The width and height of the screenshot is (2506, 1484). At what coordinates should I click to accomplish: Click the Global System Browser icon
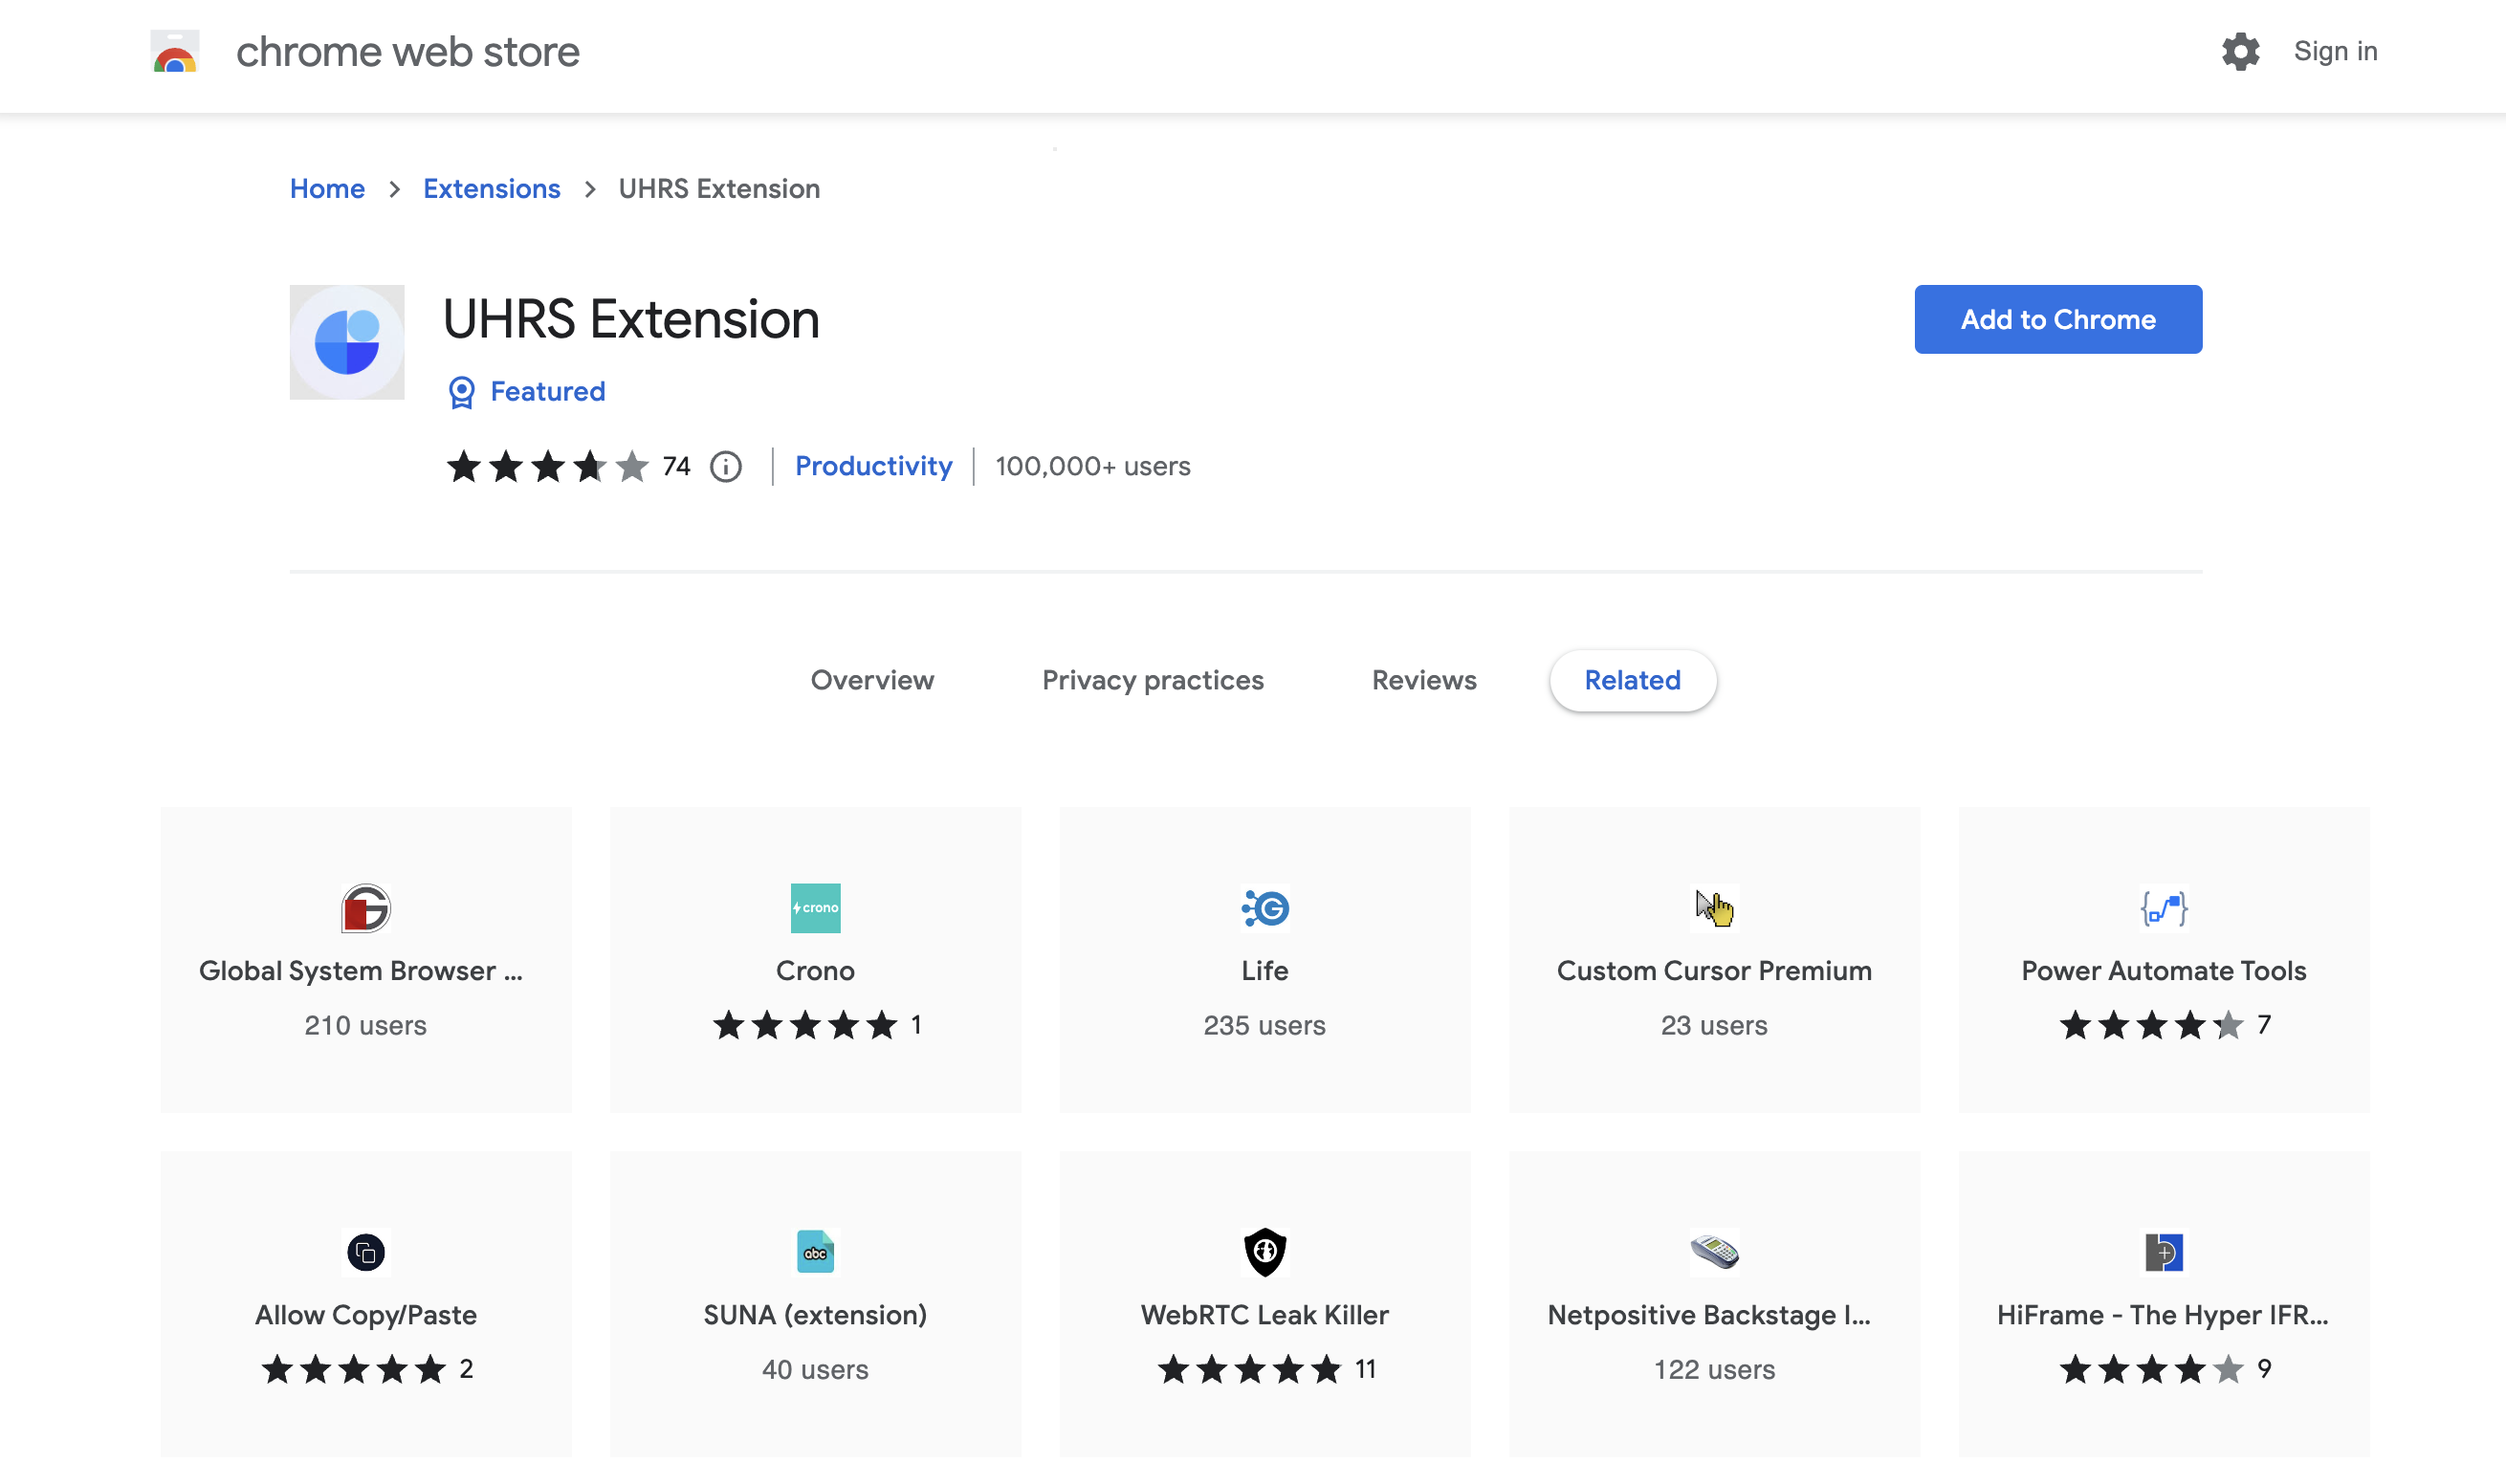coord(366,908)
